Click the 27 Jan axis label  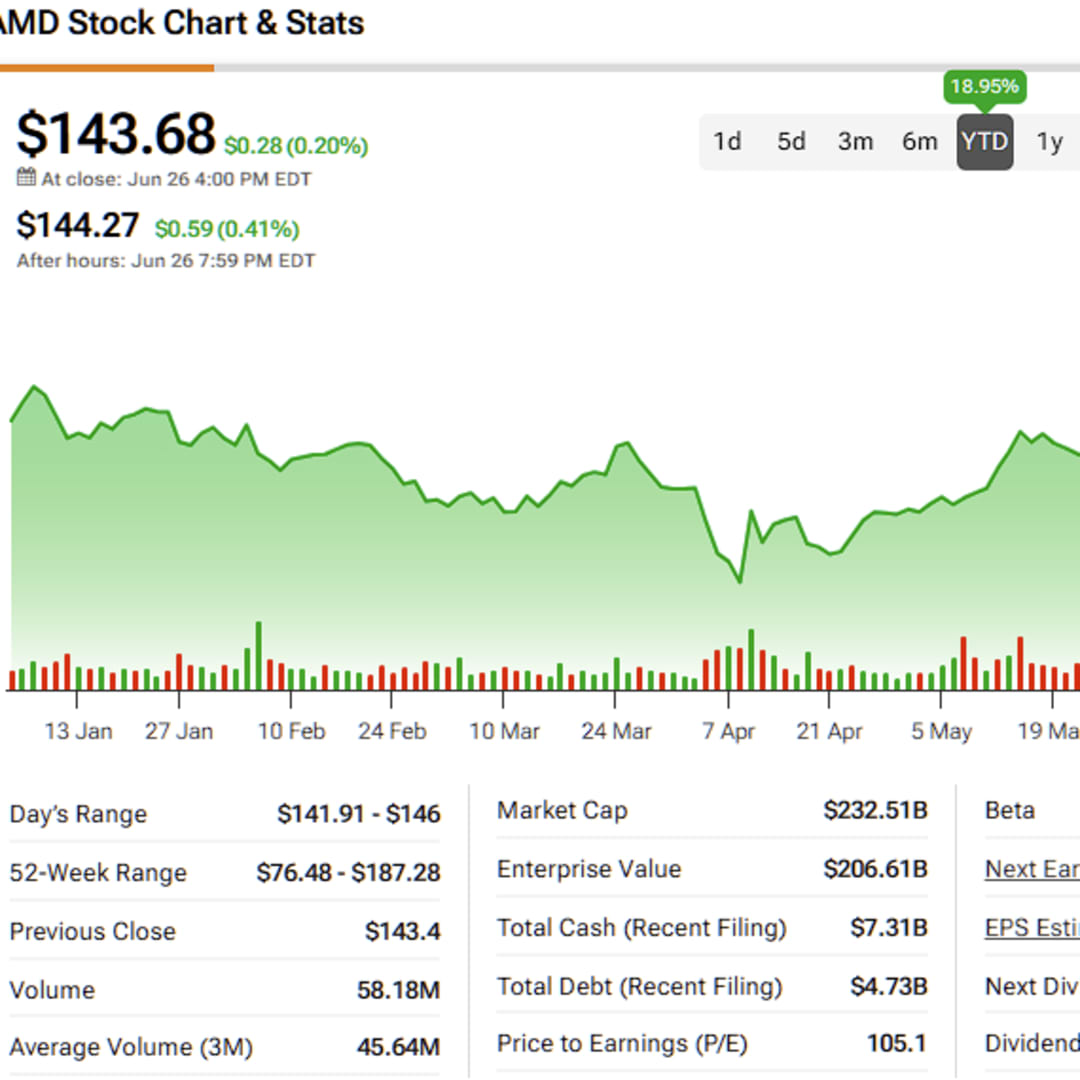click(x=179, y=731)
